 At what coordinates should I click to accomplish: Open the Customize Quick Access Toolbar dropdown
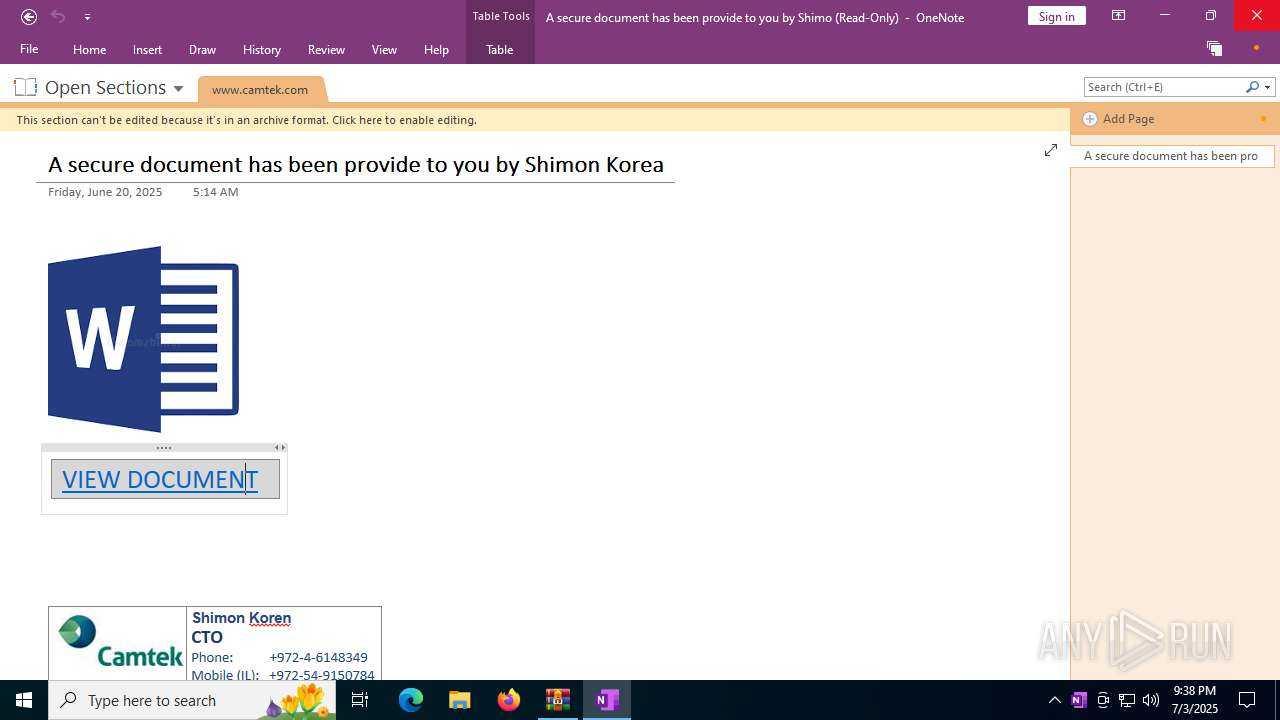point(87,17)
